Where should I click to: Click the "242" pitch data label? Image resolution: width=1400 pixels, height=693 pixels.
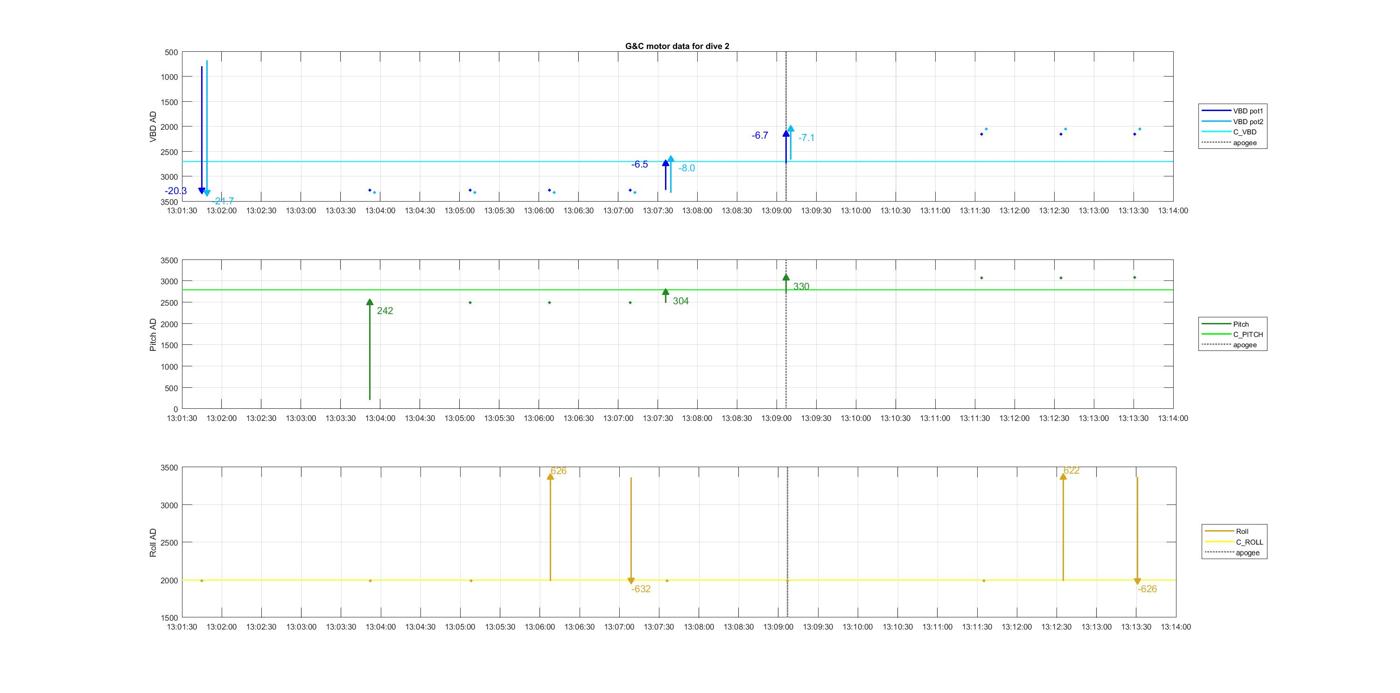click(385, 311)
